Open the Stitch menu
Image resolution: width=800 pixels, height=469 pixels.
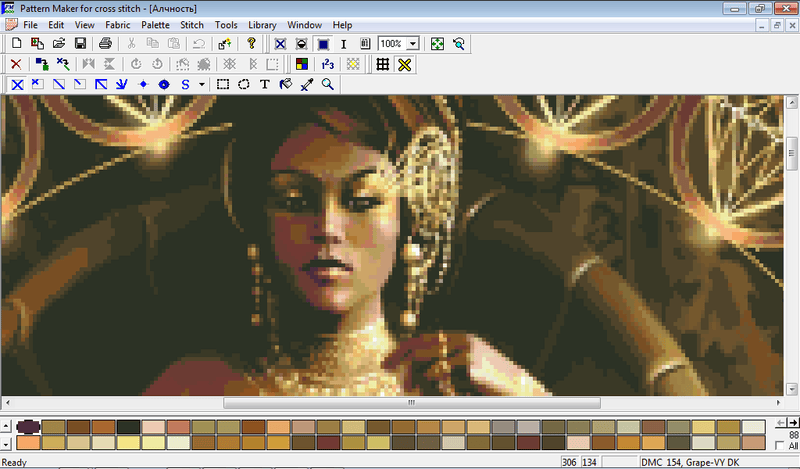click(191, 23)
